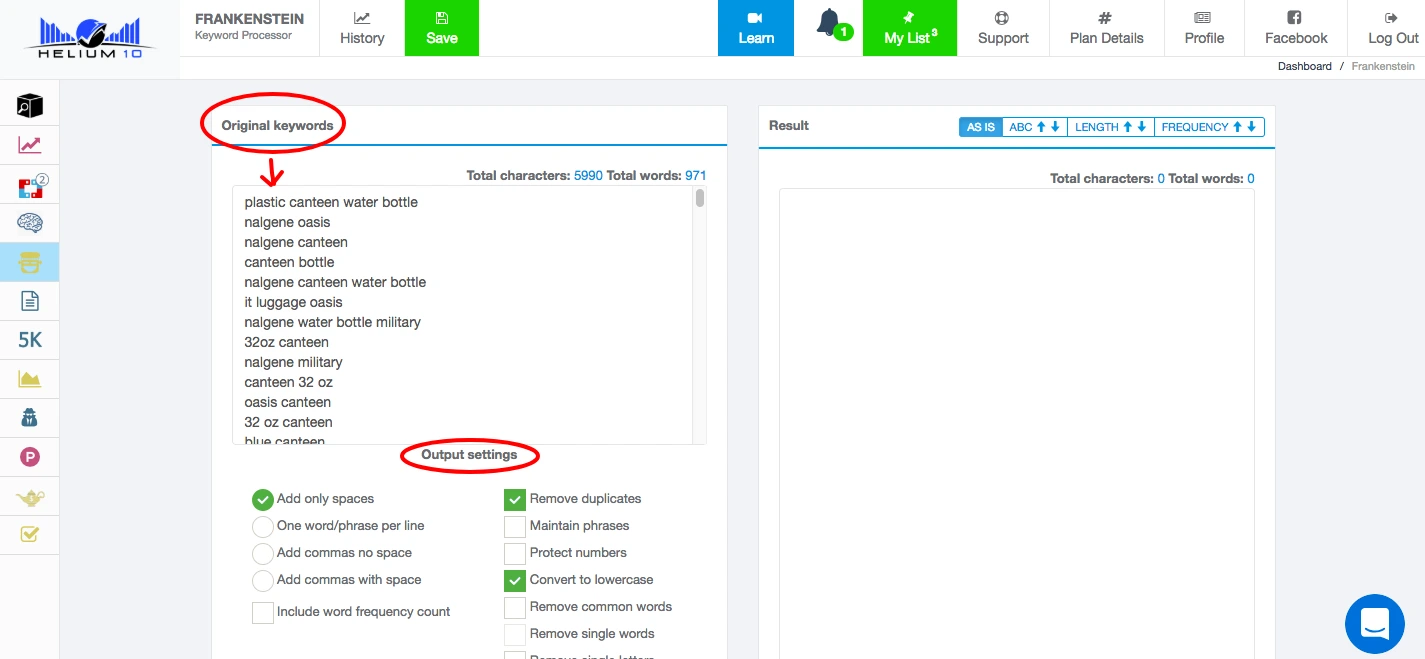The height and width of the screenshot is (659, 1425).
Task: Save the keyword list
Action: [442, 28]
